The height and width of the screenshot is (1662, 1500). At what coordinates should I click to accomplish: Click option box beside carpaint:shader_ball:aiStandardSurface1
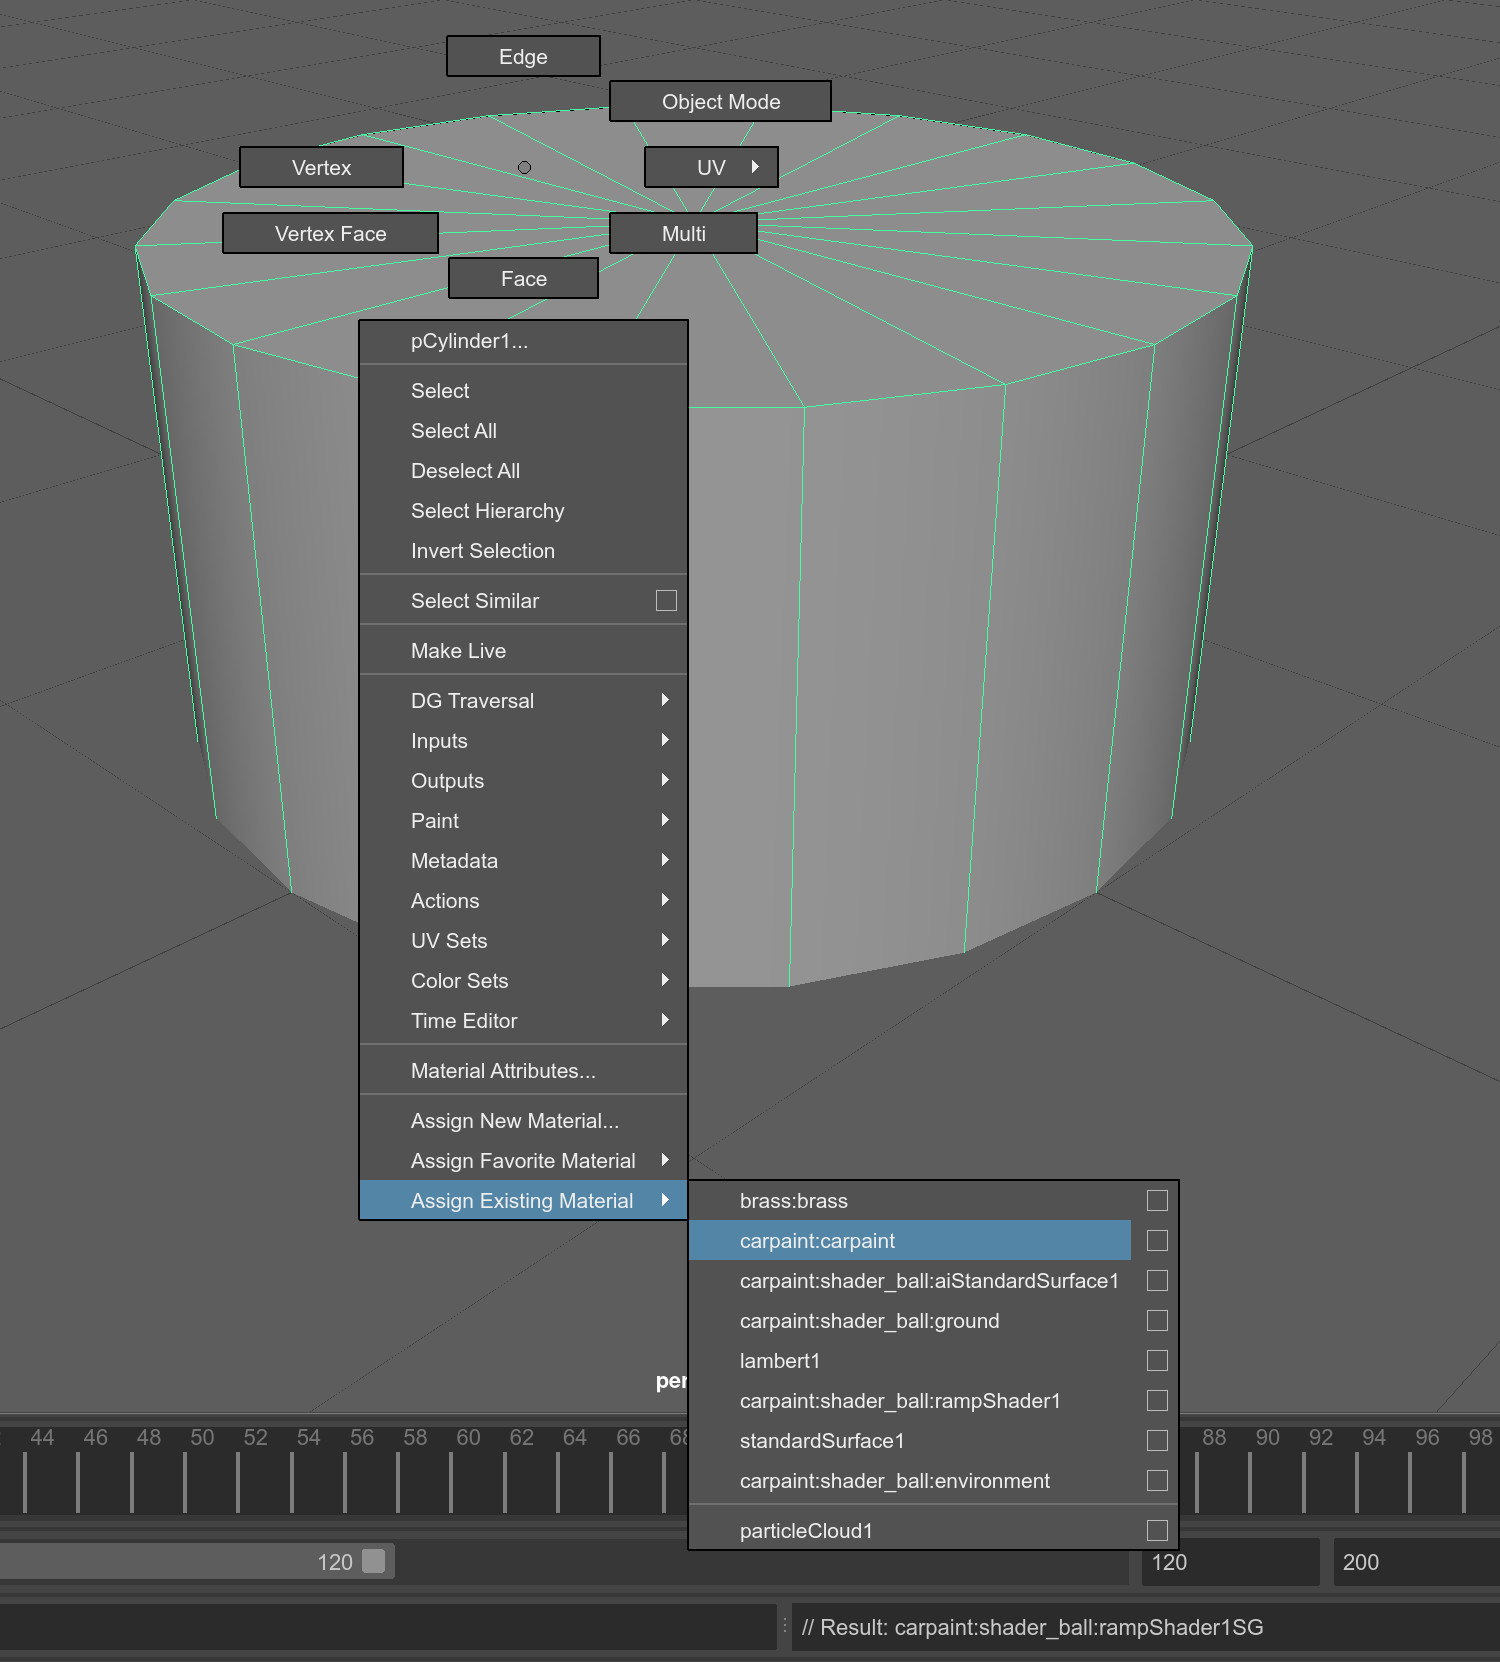pos(1157,1280)
